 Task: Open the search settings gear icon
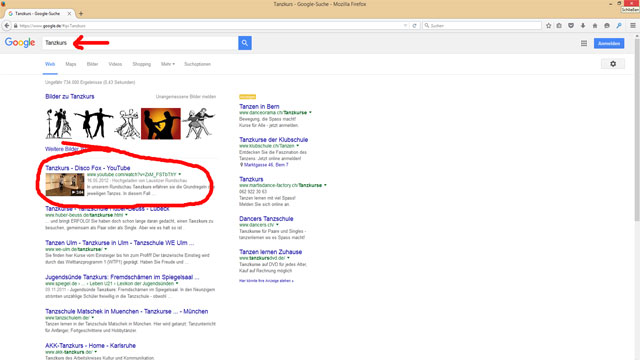point(613,64)
